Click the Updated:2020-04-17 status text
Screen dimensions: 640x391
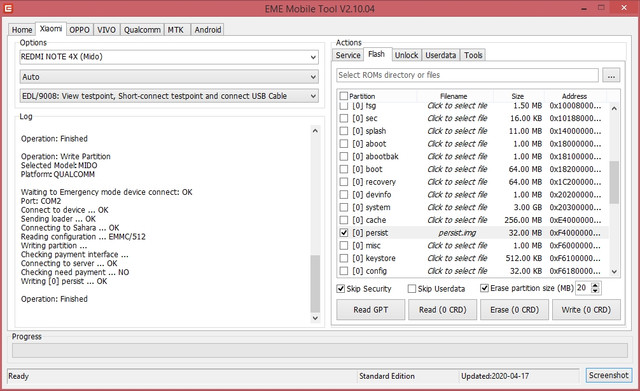point(495,376)
